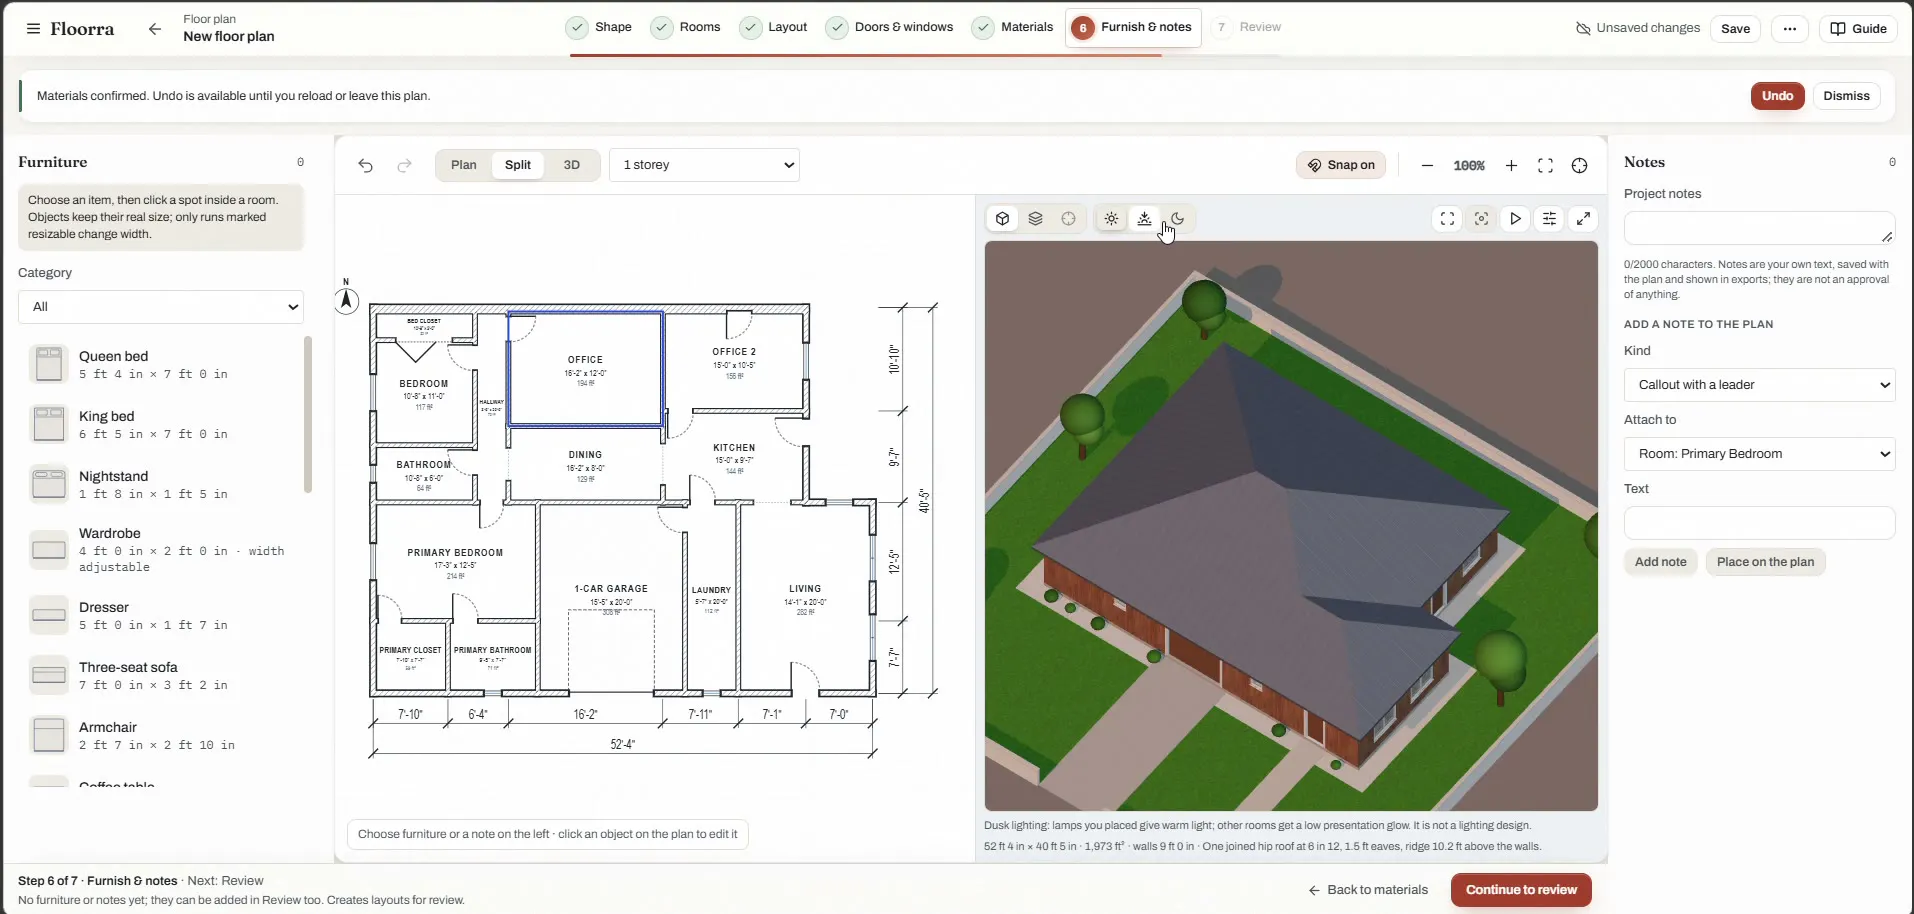The width and height of the screenshot is (1914, 914).
Task: Select the night lighting moon icon
Action: [1178, 219]
